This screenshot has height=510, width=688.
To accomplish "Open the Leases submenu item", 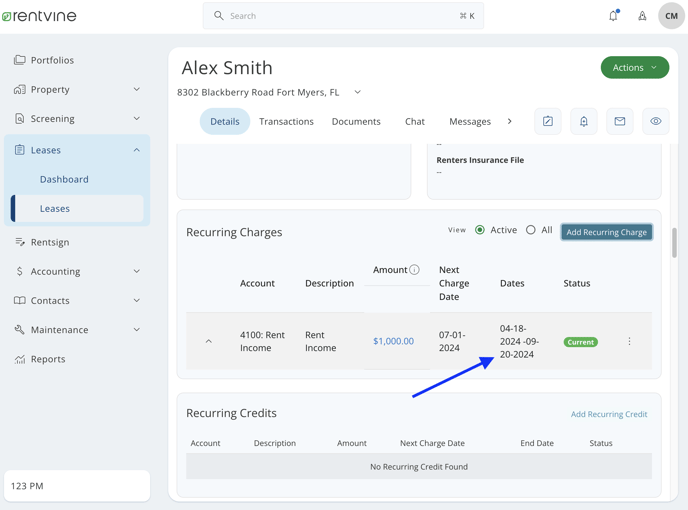I will 77,208.
